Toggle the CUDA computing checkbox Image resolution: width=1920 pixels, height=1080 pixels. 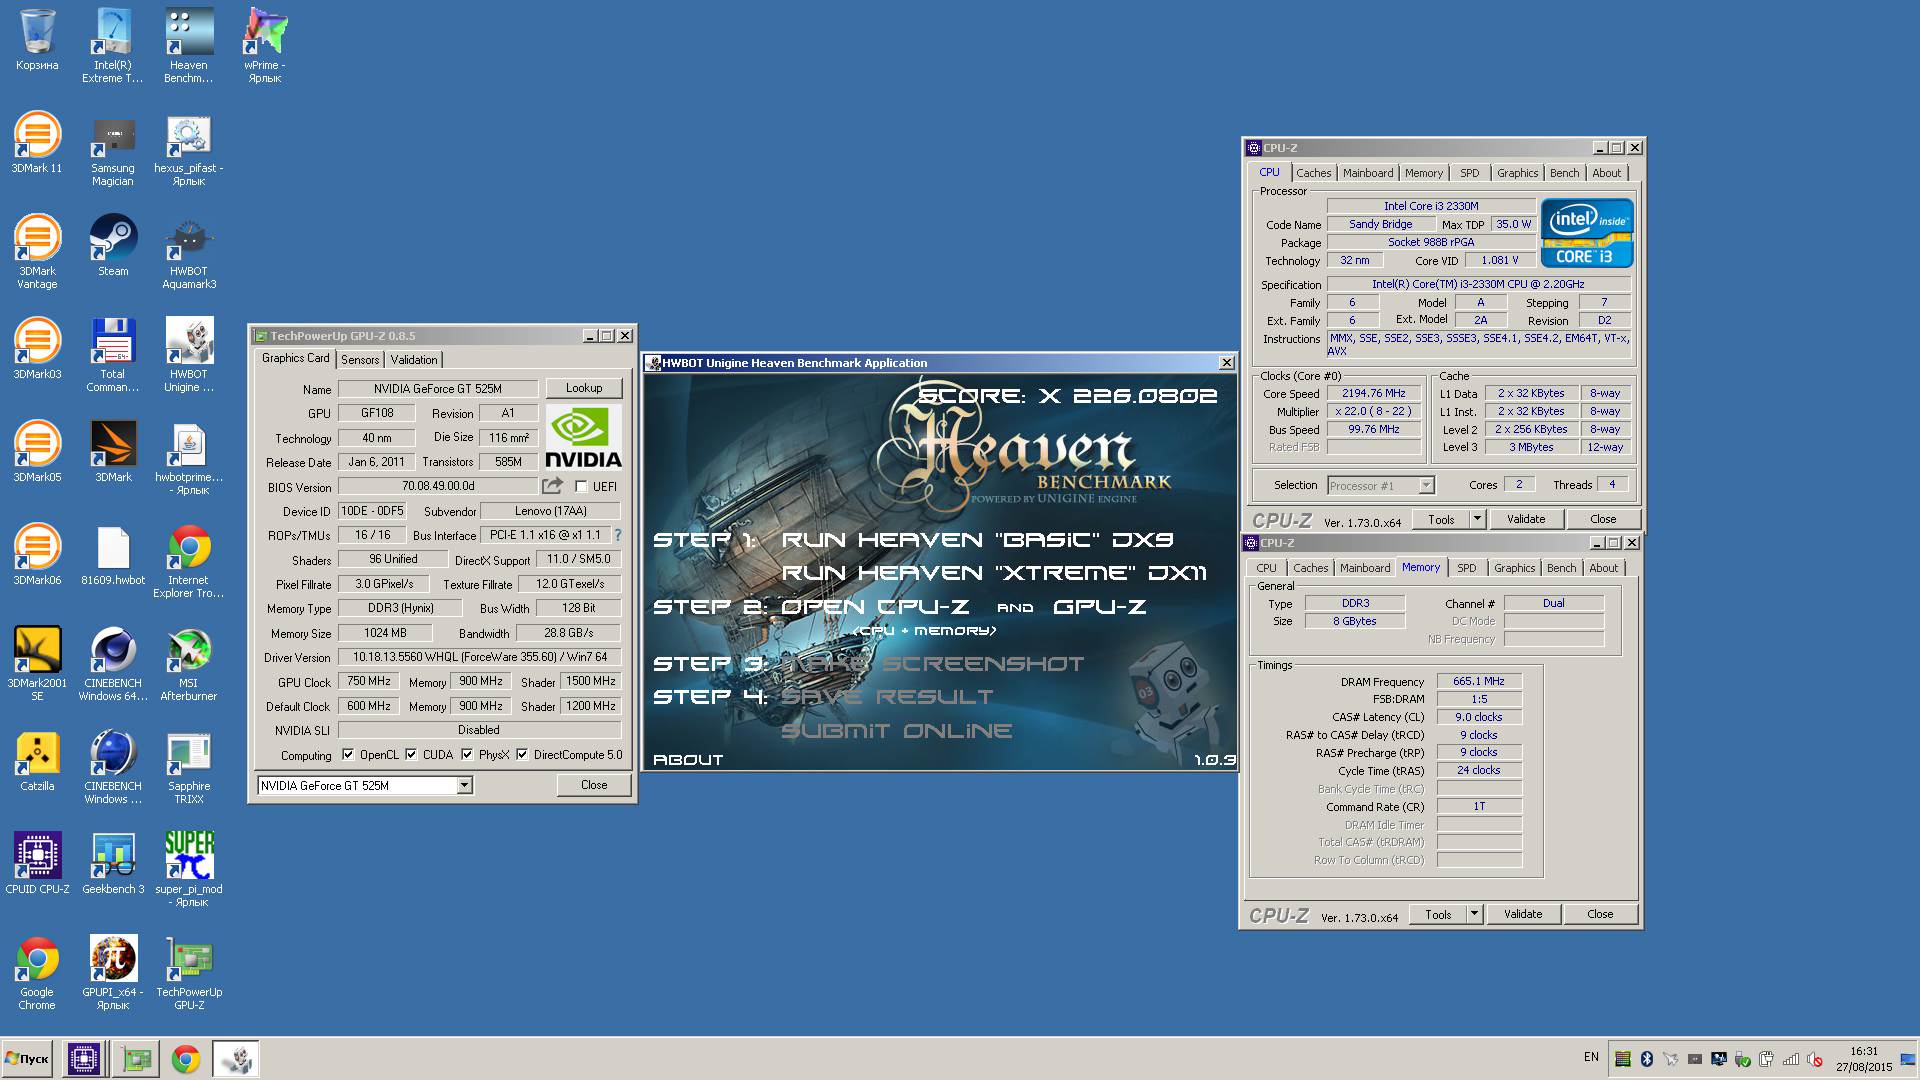(x=411, y=755)
